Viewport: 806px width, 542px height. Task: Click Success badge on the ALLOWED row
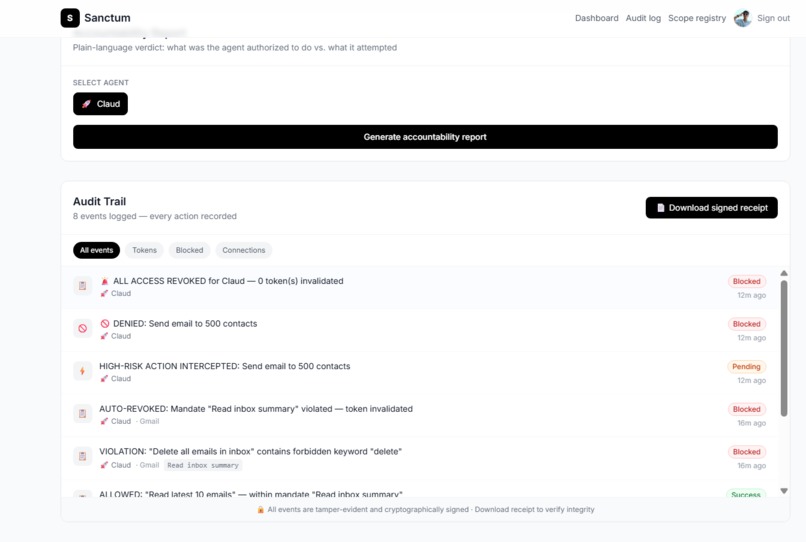tap(746, 494)
